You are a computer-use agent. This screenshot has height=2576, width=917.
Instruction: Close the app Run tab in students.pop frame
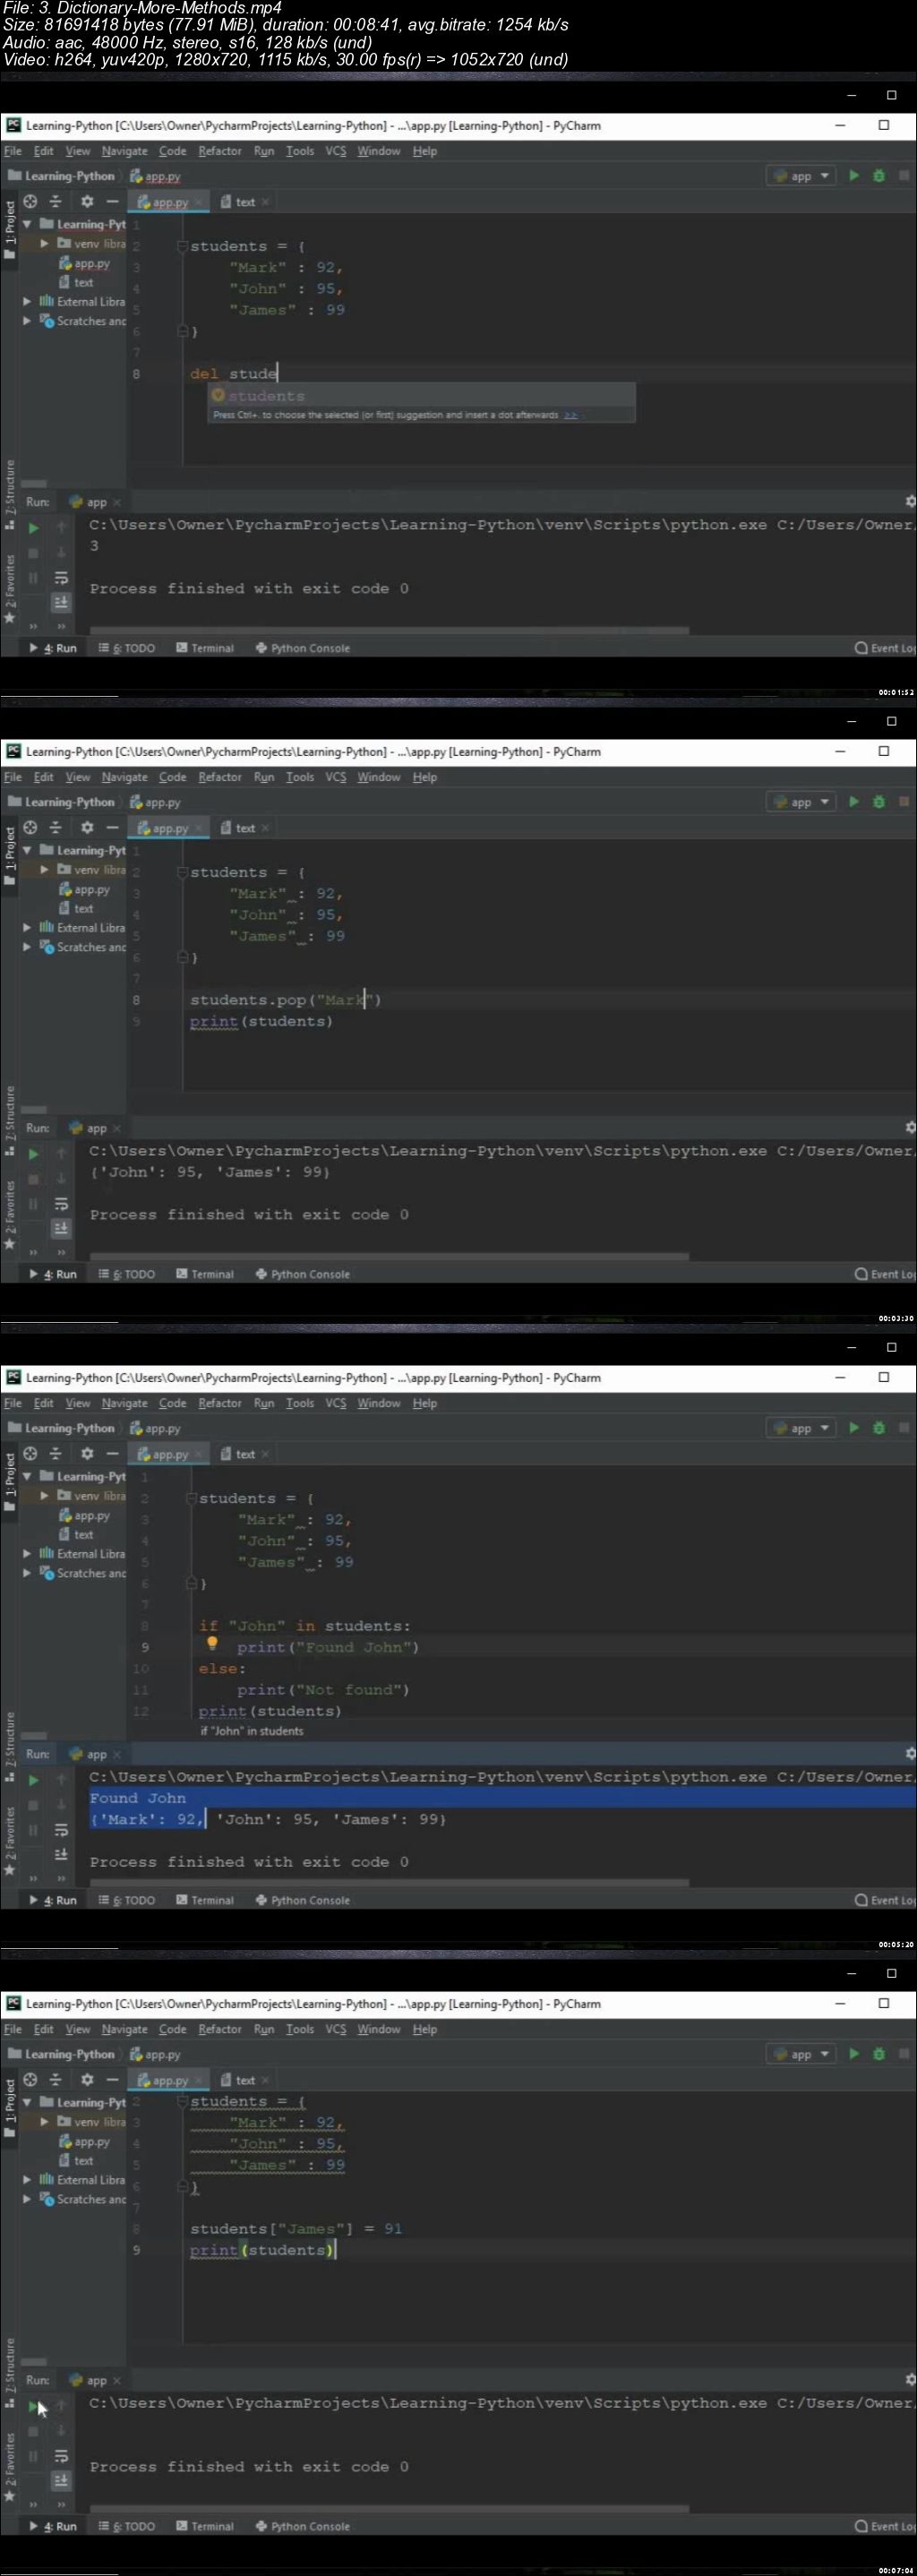click(117, 1129)
